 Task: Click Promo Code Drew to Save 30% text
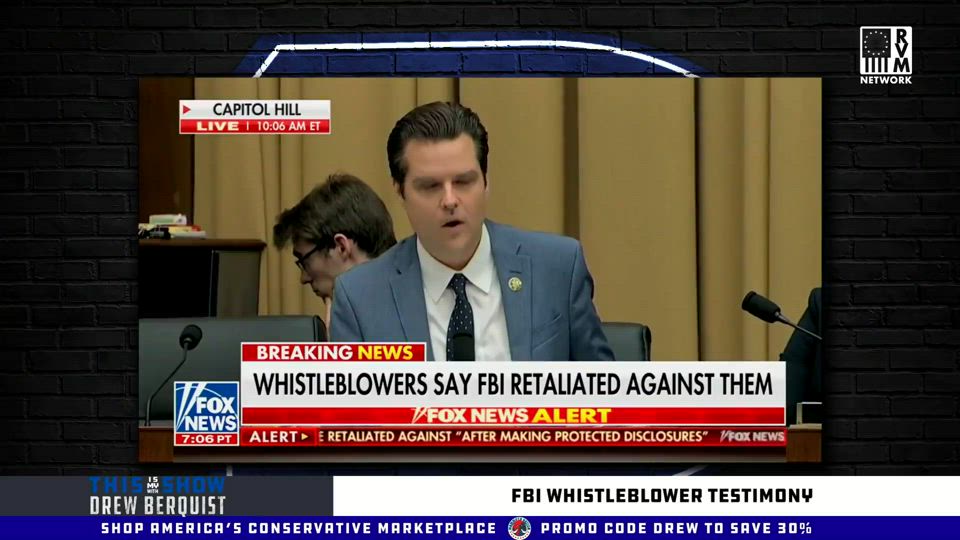(676, 528)
